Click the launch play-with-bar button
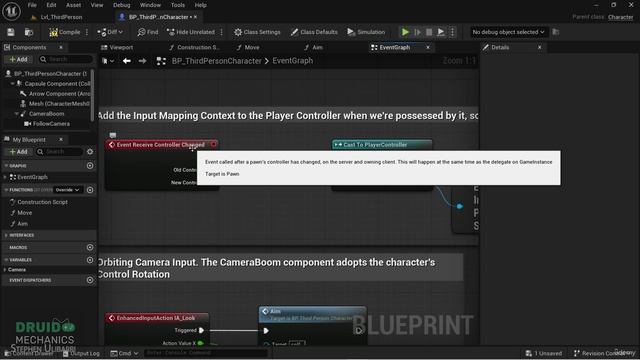 [x=441, y=32]
